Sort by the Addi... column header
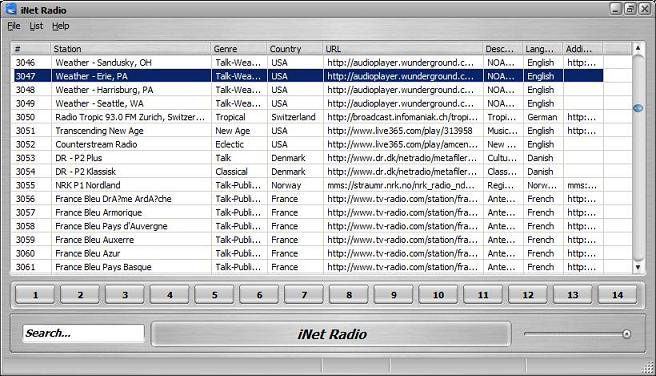 pyautogui.click(x=583, y=49)
